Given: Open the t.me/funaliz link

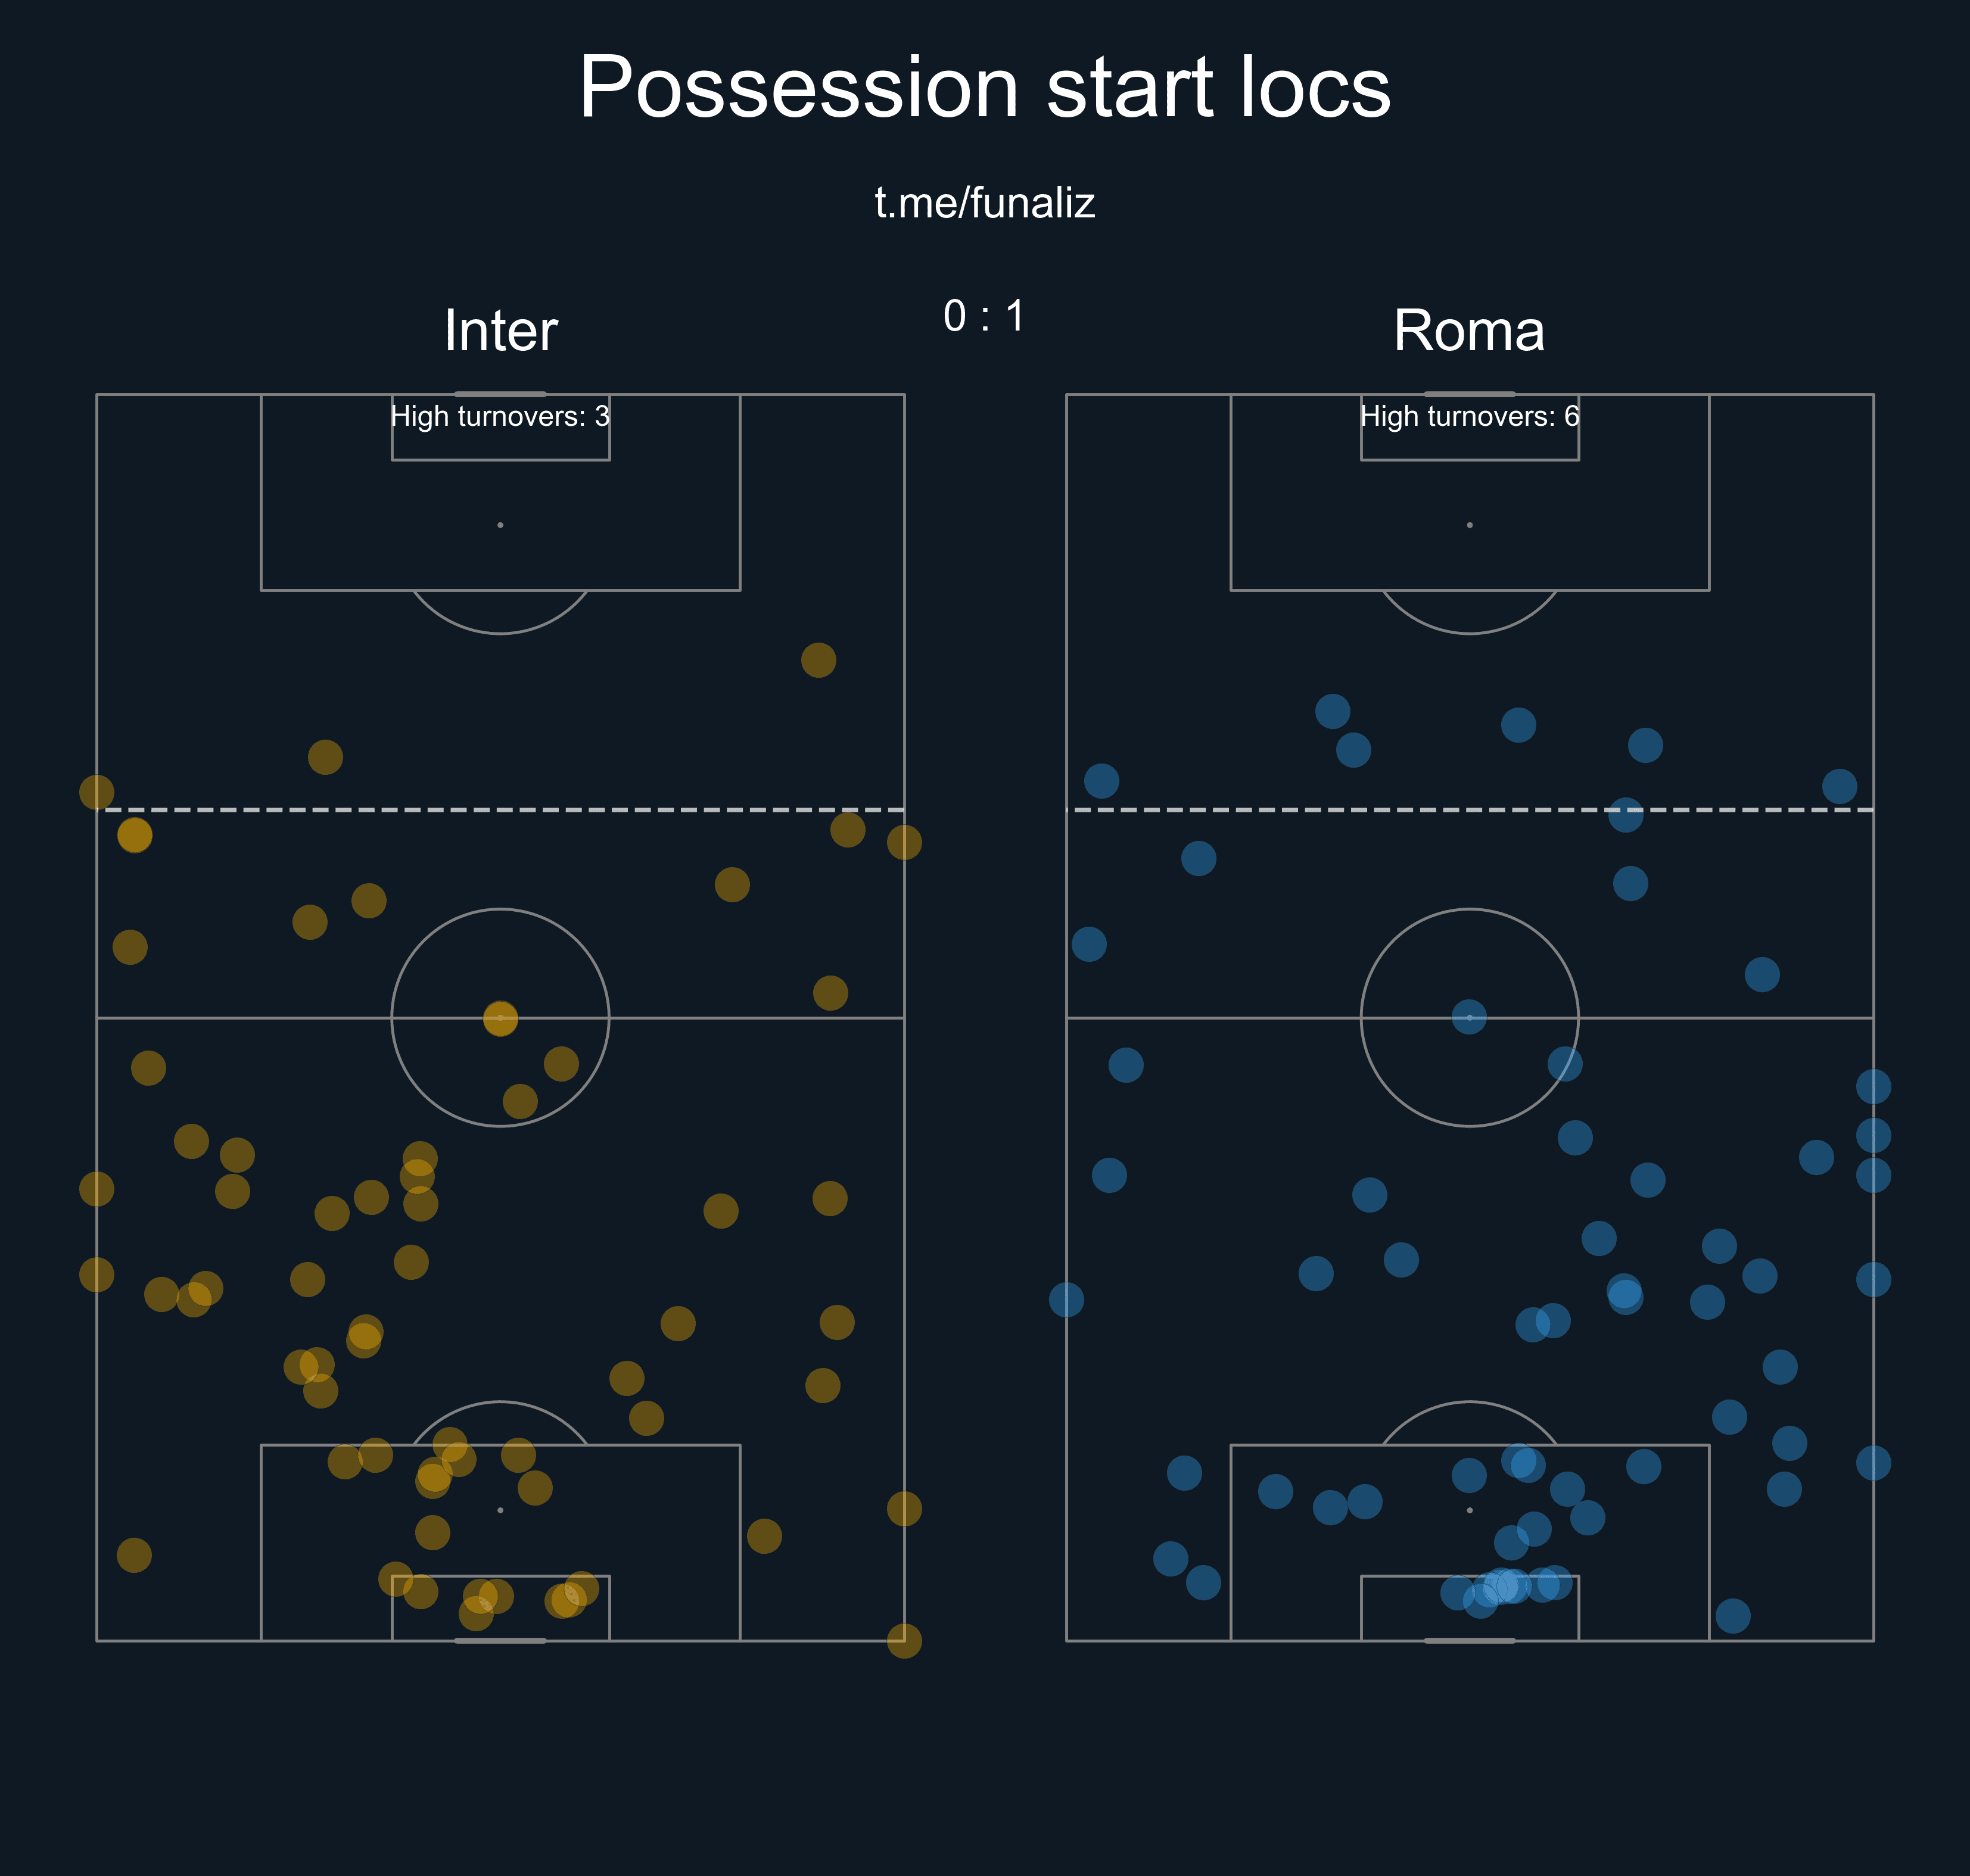Looking at the screenshot, I should click(x=985, y=203).
